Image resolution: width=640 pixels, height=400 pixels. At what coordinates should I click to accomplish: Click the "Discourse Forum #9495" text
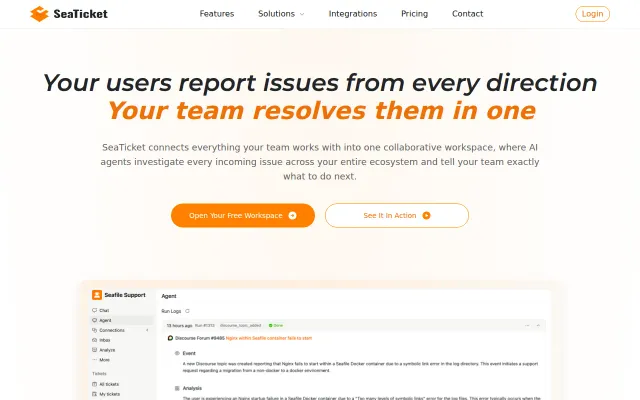200,338
